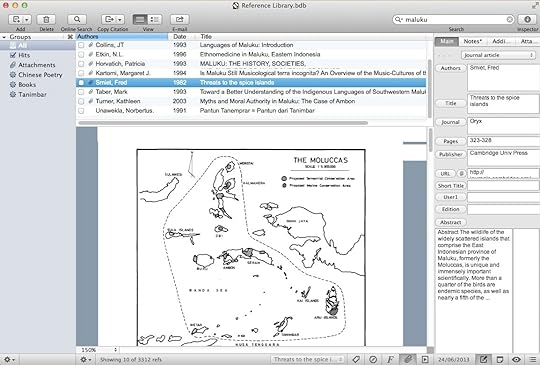Screen dimensions: 540x365
Task: Switch to the Atta... inspector tab
Action: pyautogui.click(x=527, y=41)
